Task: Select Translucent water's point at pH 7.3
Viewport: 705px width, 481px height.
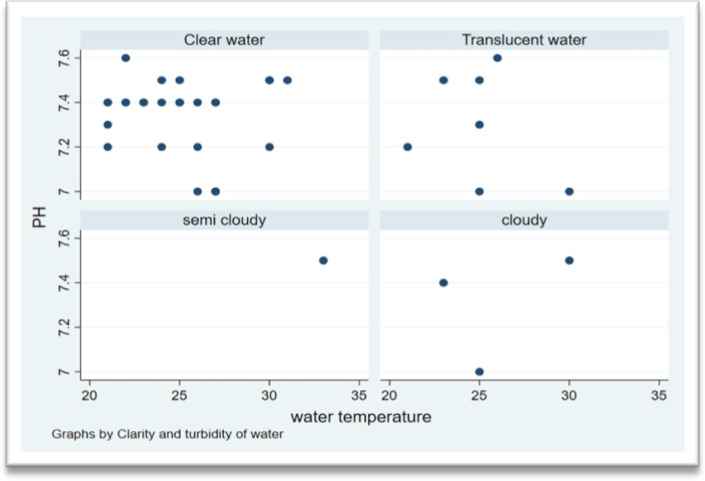Action: click(479, 125)
